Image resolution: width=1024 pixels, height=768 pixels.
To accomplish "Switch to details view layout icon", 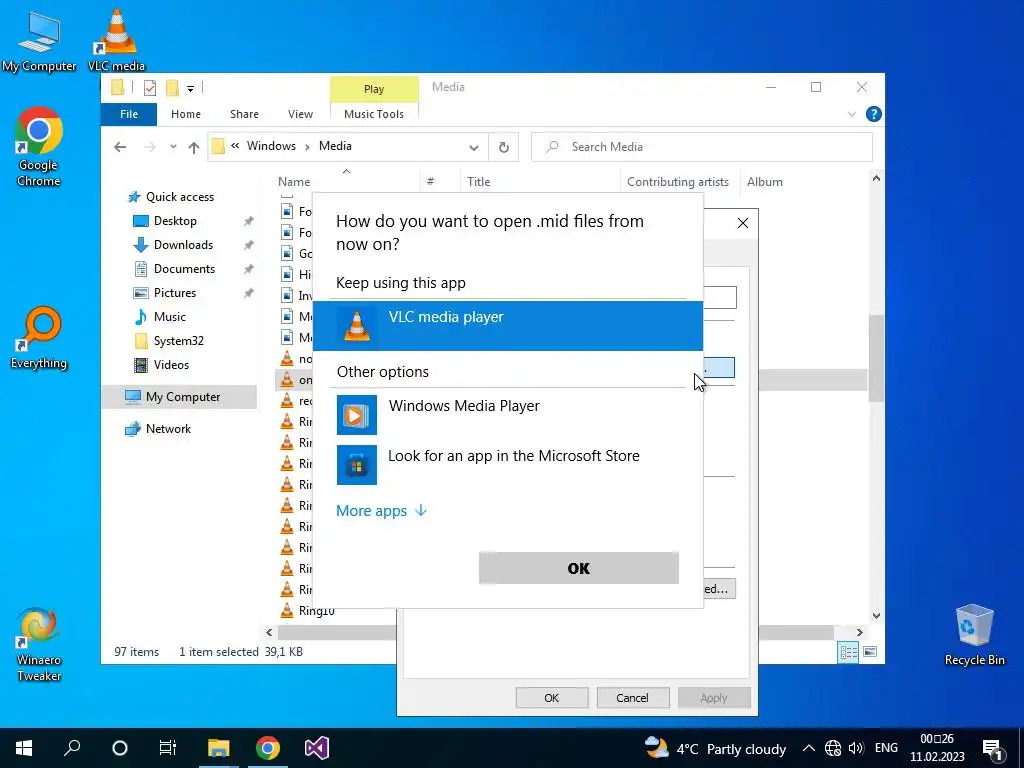I will [x=848, y=652].
